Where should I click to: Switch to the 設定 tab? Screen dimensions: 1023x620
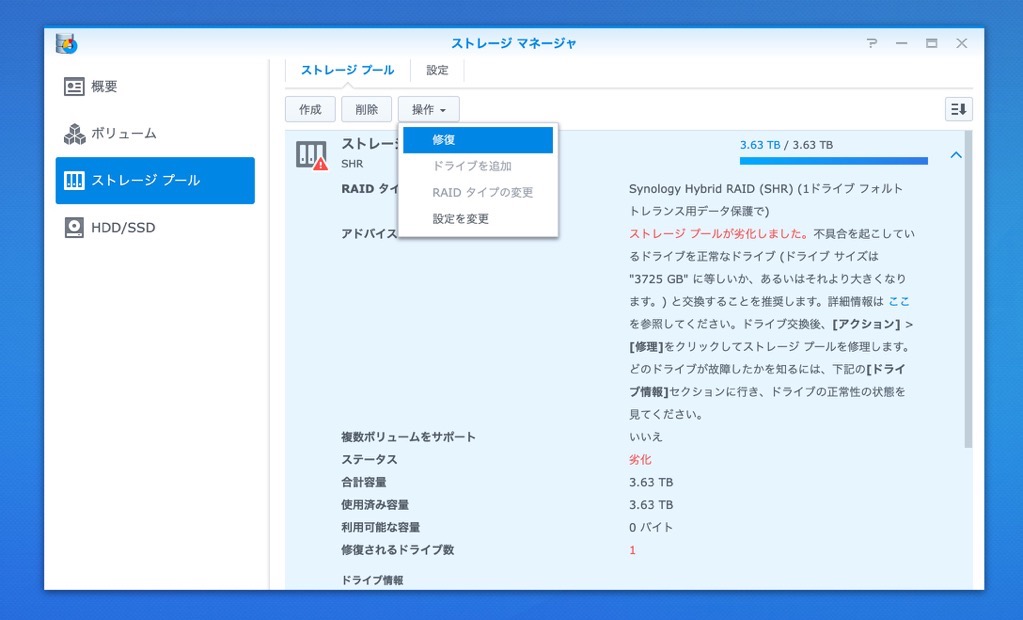point(437,70)
